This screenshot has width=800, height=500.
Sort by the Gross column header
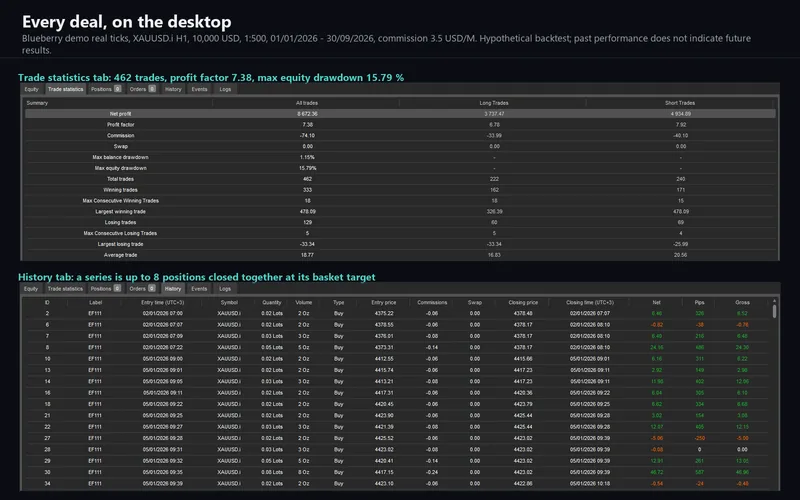coord(742,303)
